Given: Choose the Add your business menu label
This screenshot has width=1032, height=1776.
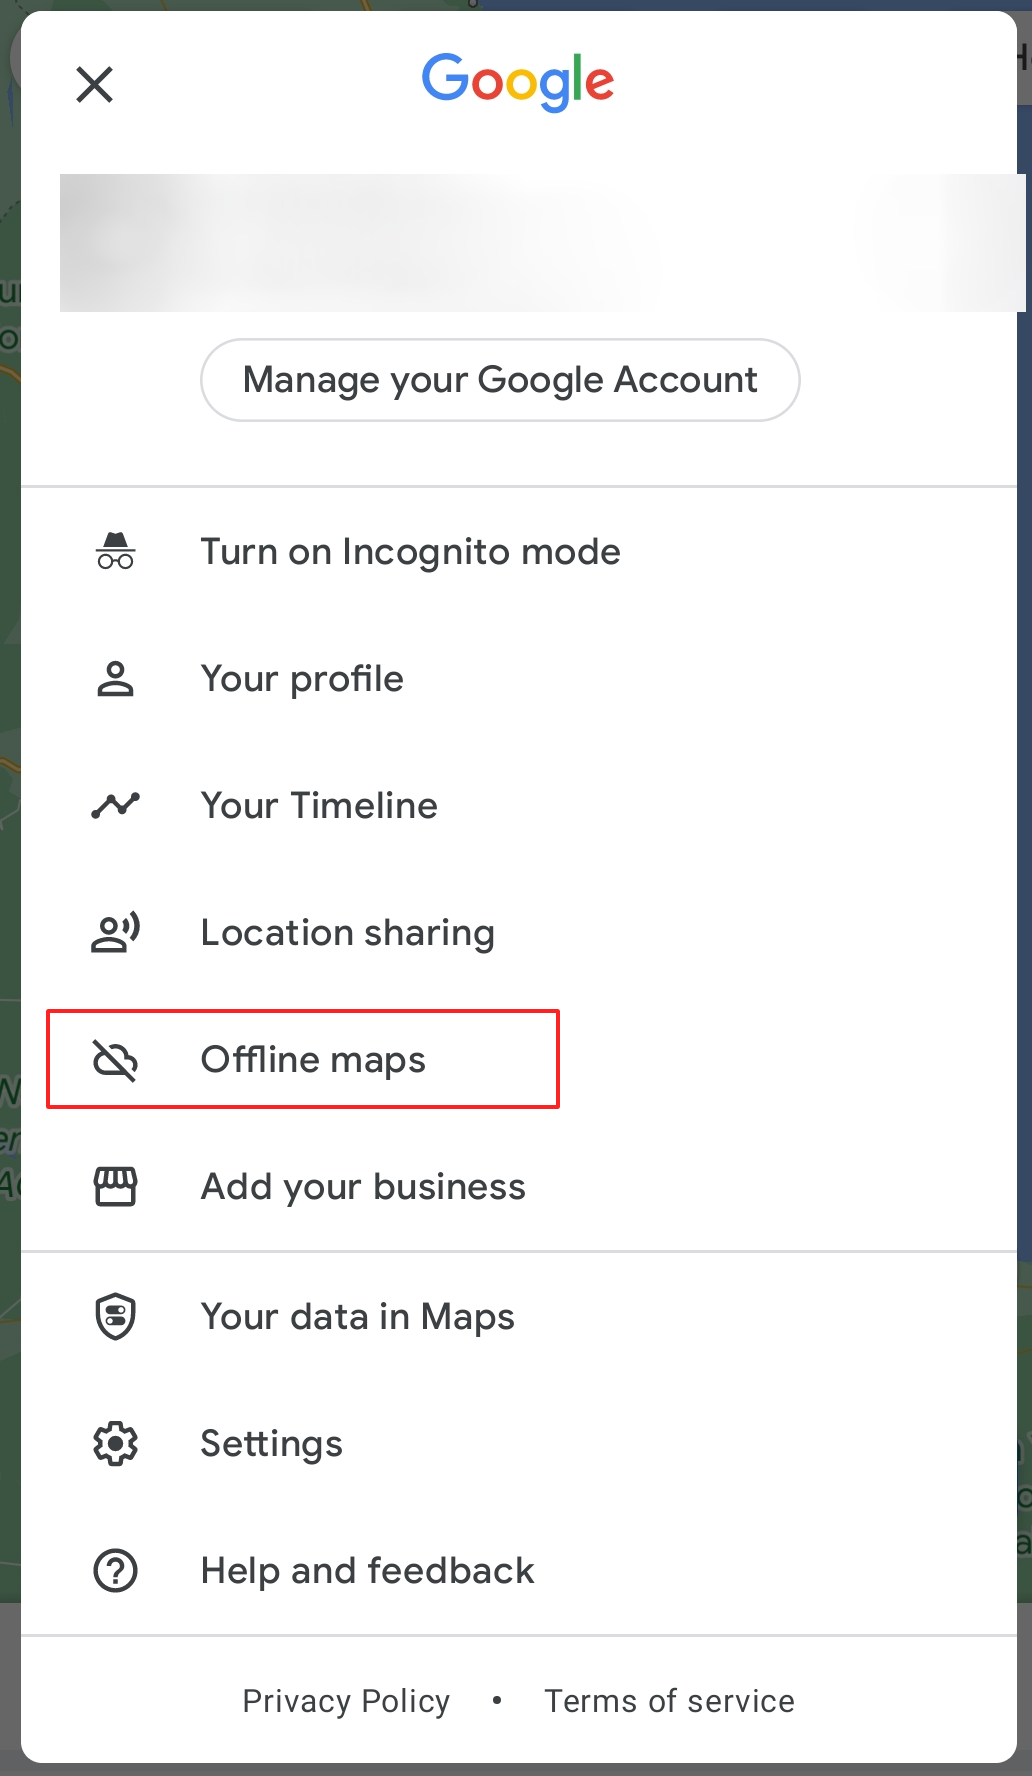Looking at the screenshot, I should 363,1187.
